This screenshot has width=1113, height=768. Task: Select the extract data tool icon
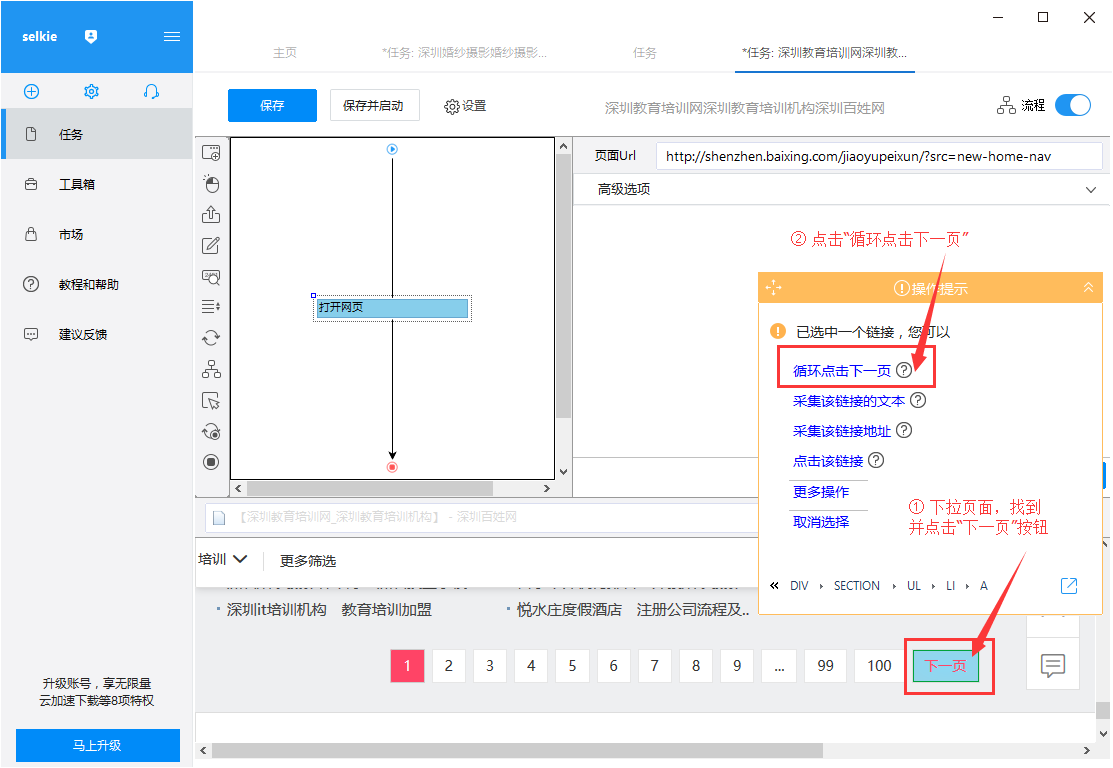[x=211, y=214]
